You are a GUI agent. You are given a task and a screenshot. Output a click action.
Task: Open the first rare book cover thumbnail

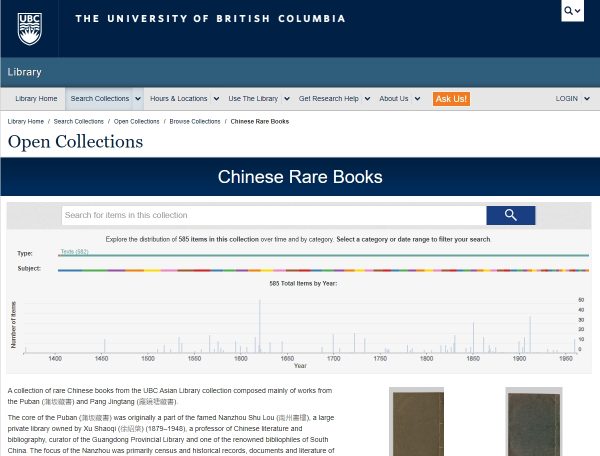(416, 422)
